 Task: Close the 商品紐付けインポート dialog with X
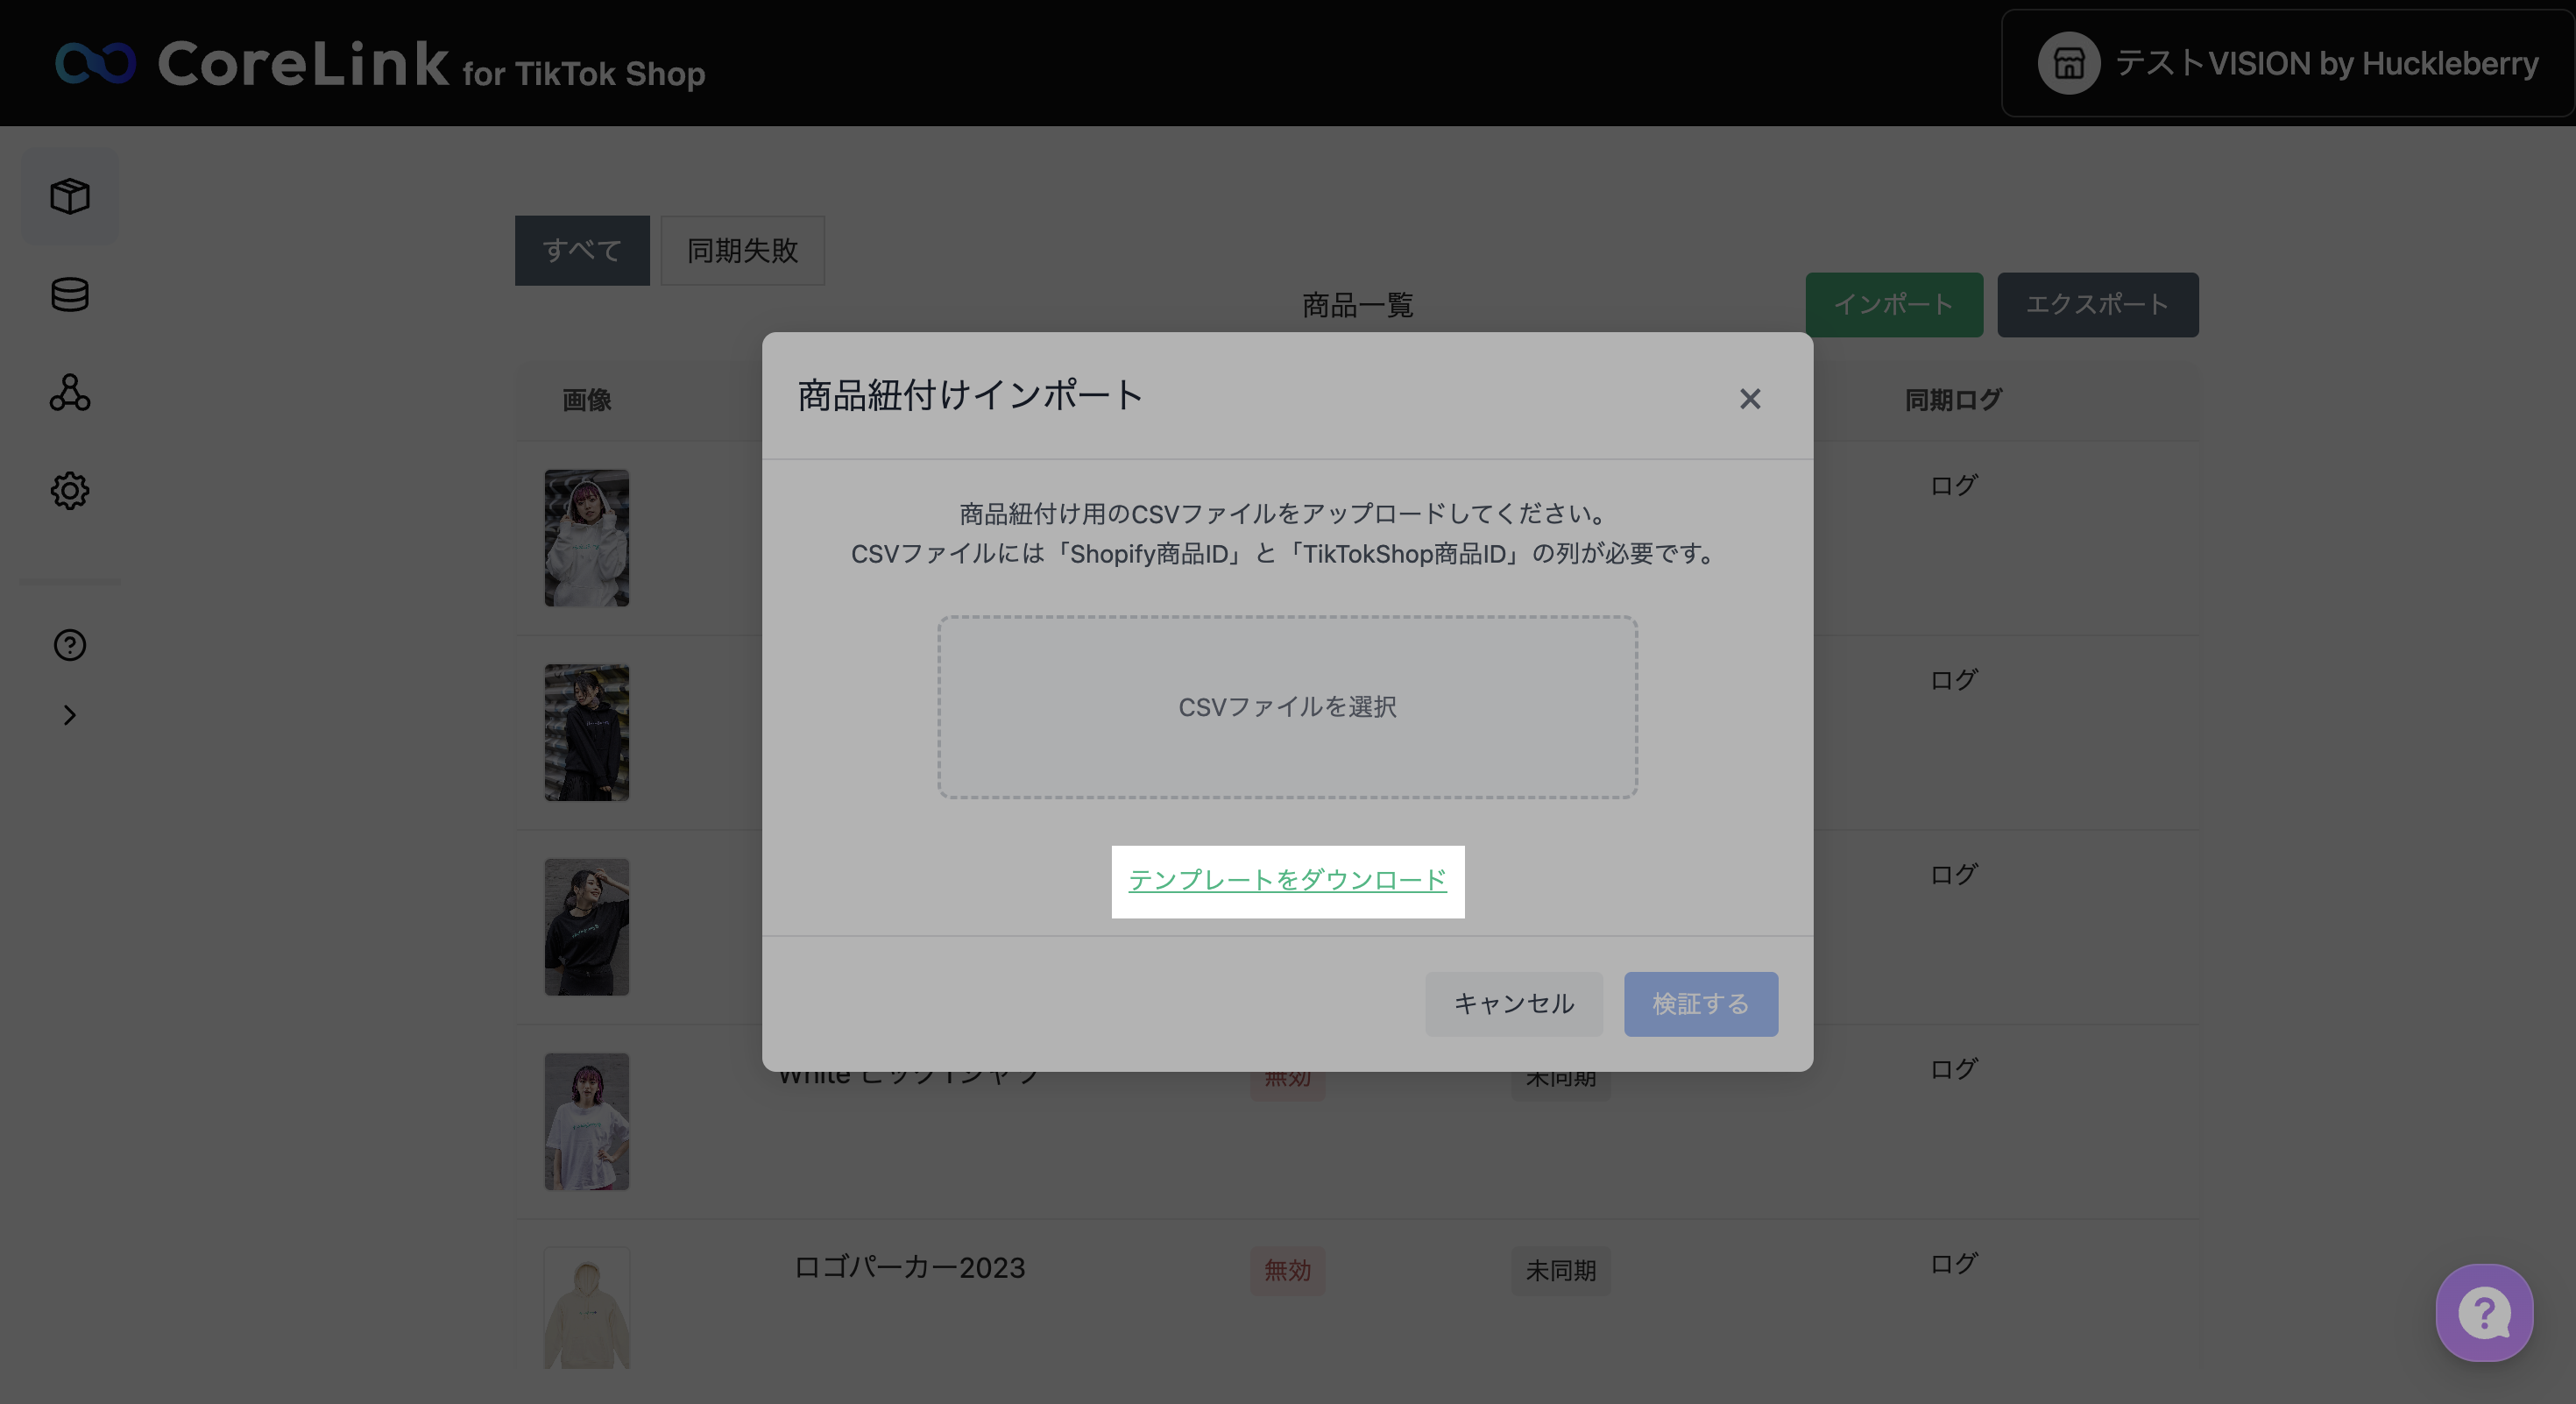[1749, 399]
